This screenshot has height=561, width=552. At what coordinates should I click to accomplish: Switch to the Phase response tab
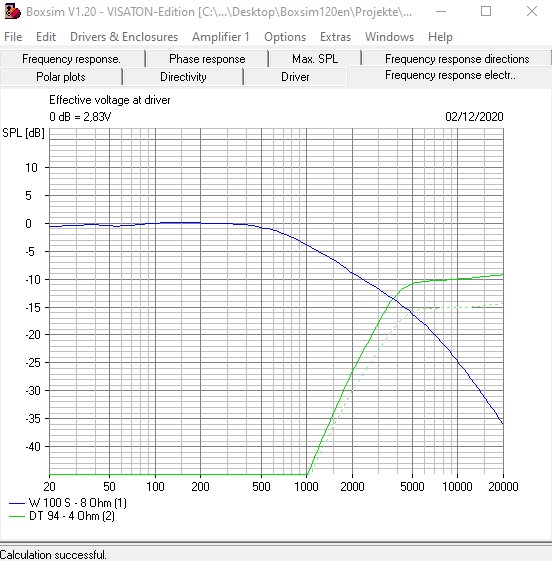[x=207, y=59]
